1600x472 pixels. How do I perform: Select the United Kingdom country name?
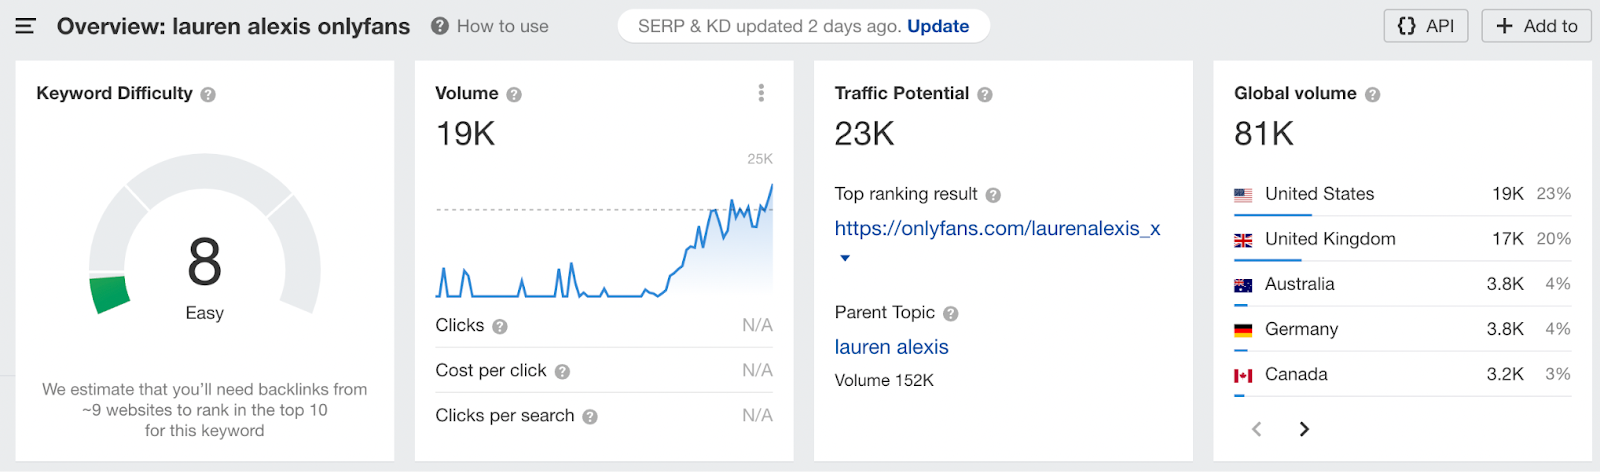[1330, 239]
